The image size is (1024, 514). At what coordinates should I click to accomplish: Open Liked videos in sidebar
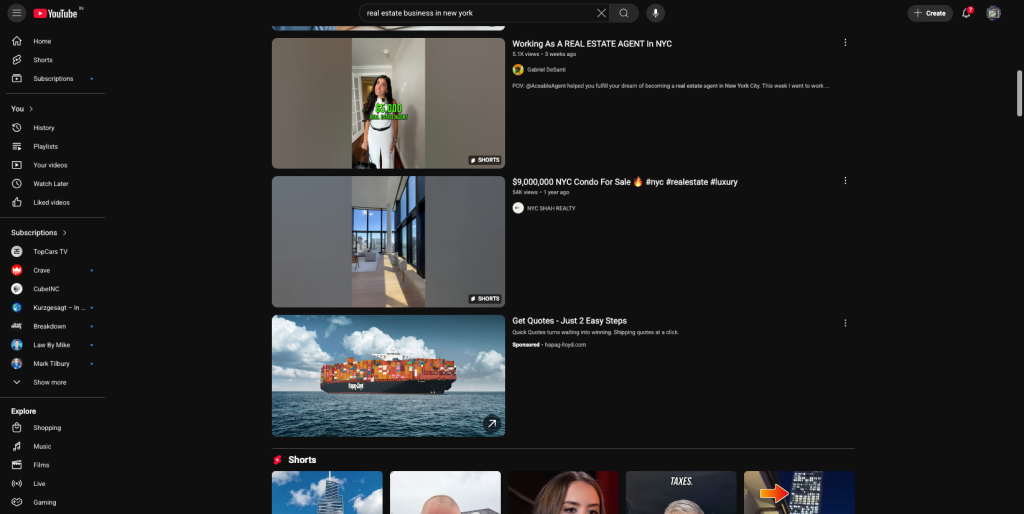pos(51,202)
